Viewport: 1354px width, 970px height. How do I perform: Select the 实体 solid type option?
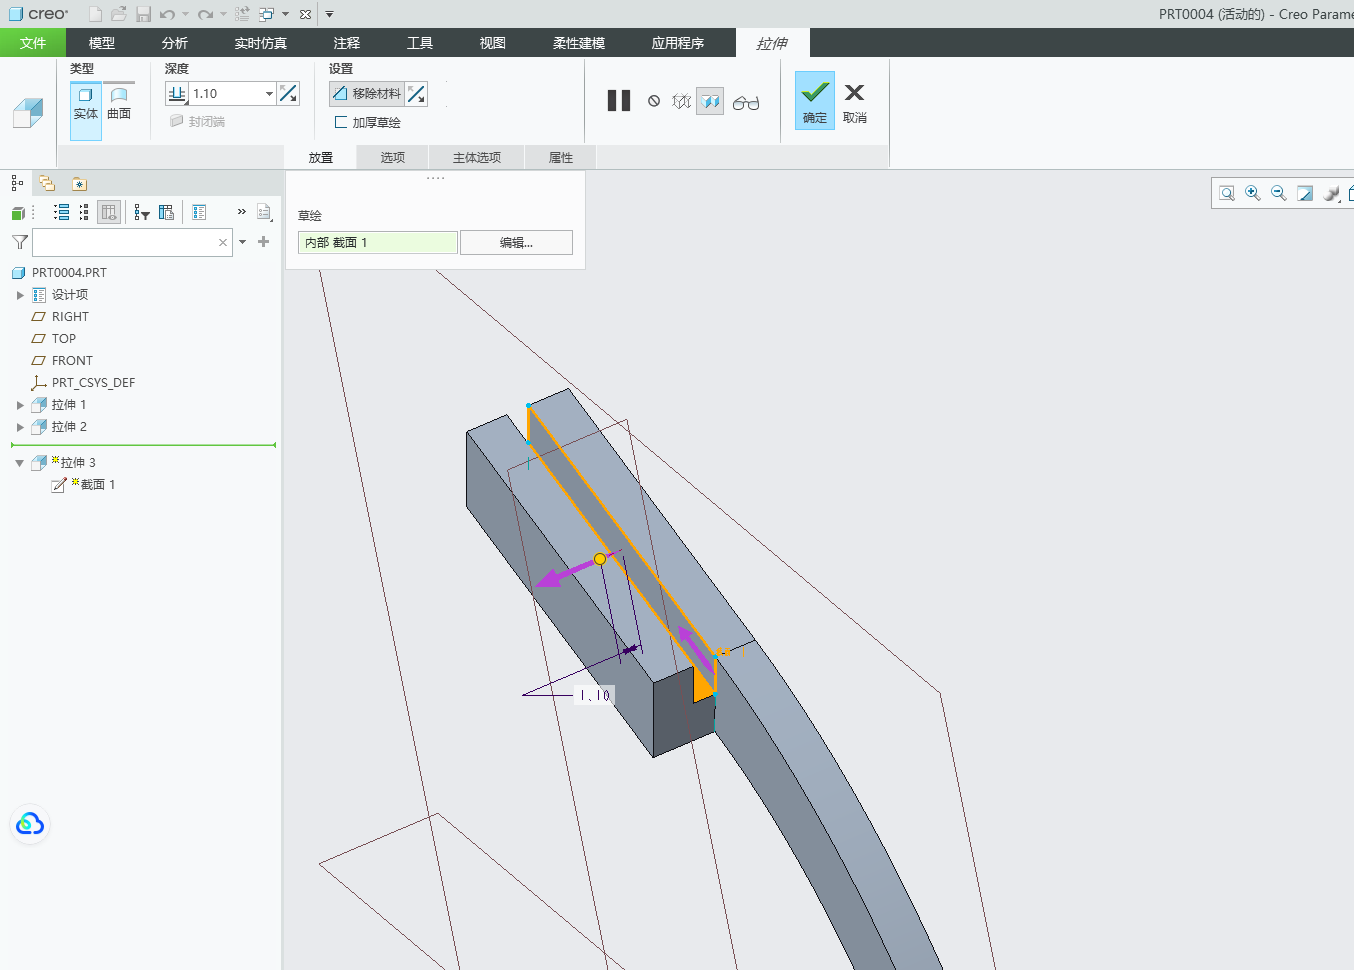point(86,104)
